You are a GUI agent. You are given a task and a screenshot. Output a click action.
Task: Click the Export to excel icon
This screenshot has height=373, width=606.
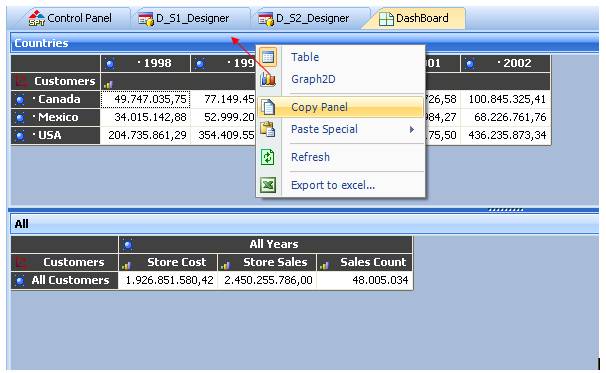coord(268,185)
